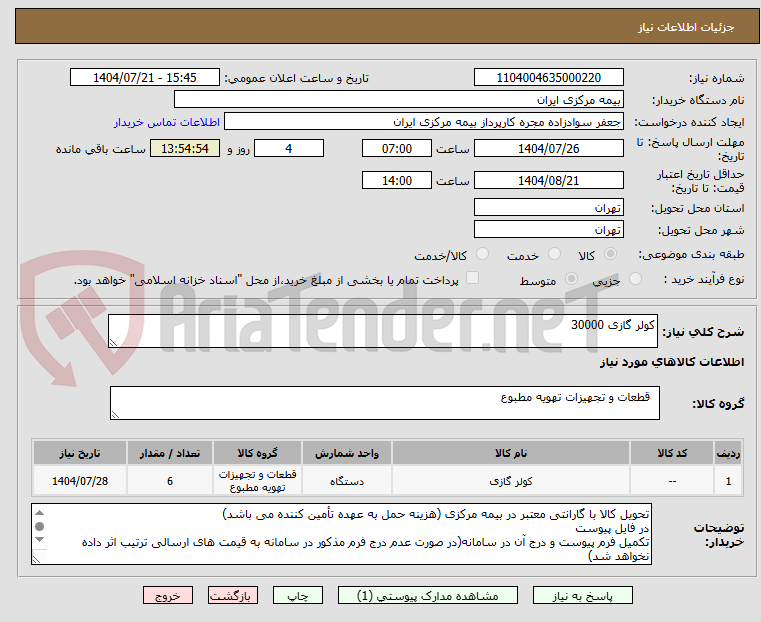Viewport: 761px width, 622px height.
Task: Click the announcement date field 1404/07/21 - 15:45
Action: [145, 78]
